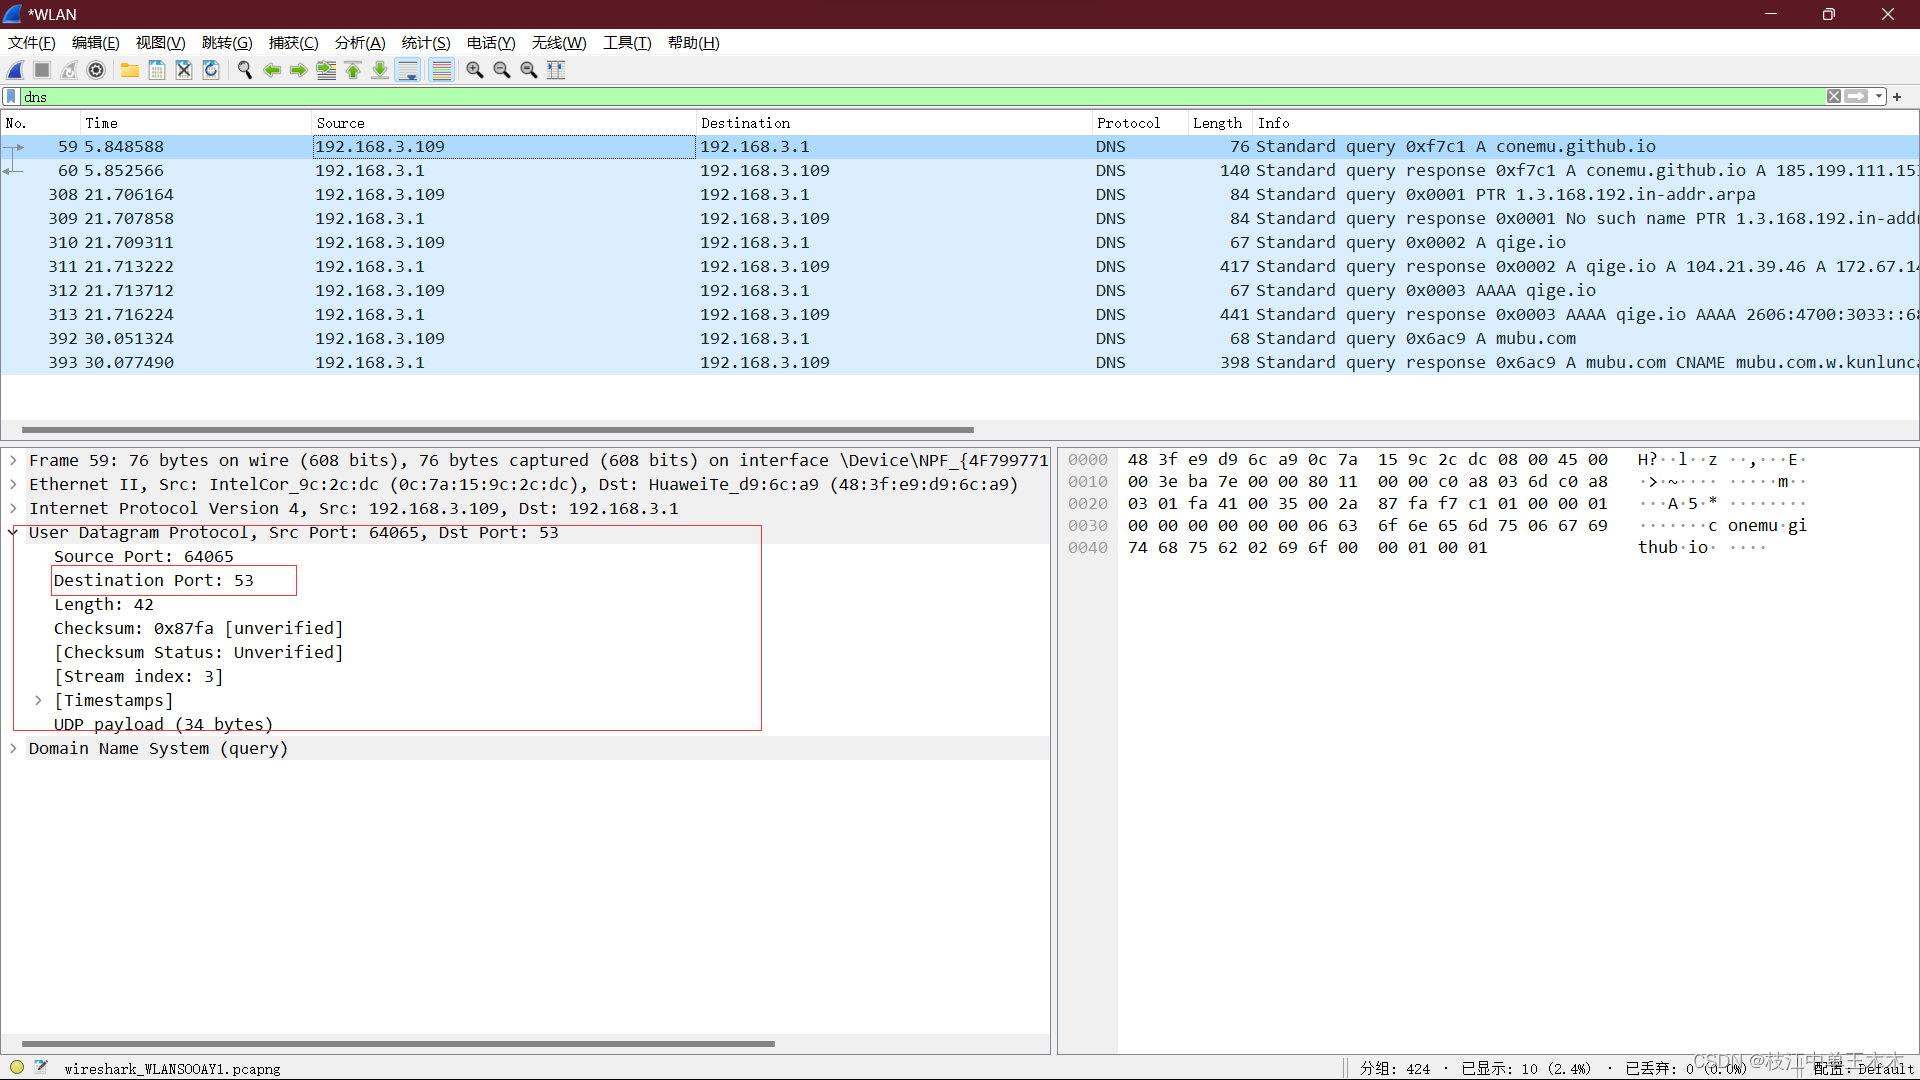
Task: Jump to the first packet
Action: [353, 70]
